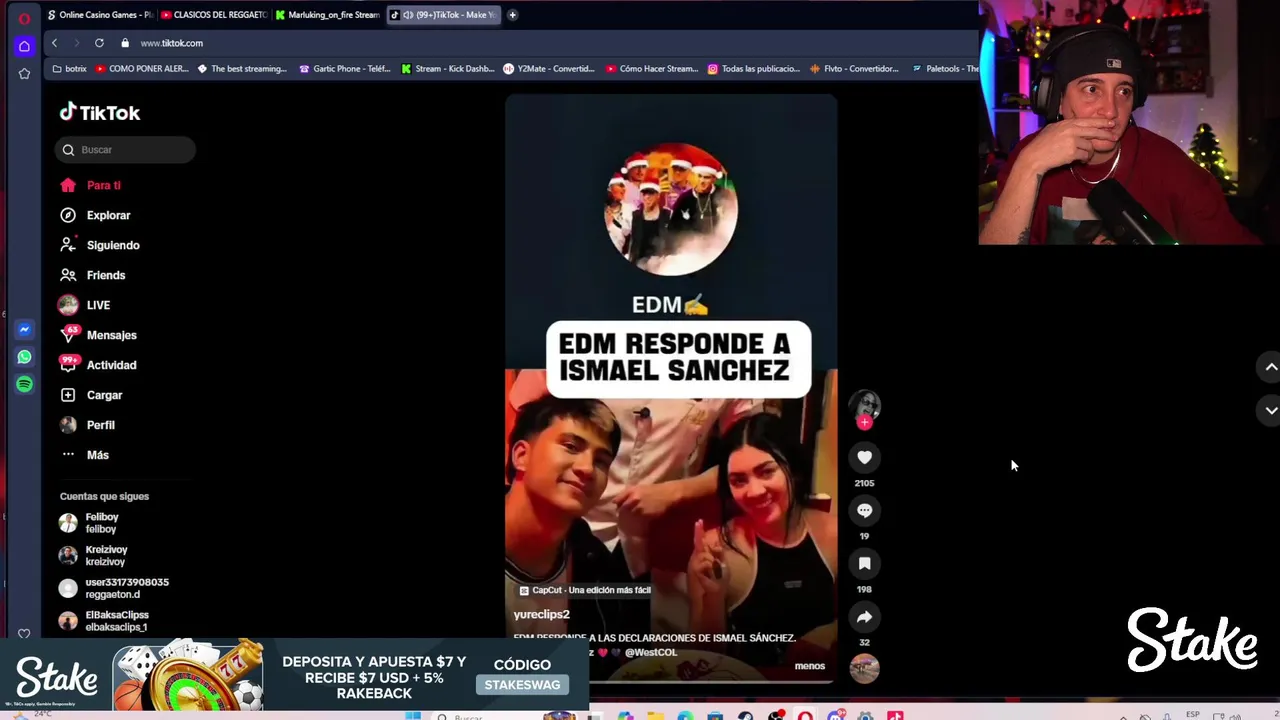Mute the TikTok tab audio icon
Image resolution: width=1280 pixels, height=720 pixels.
(408, 15)
